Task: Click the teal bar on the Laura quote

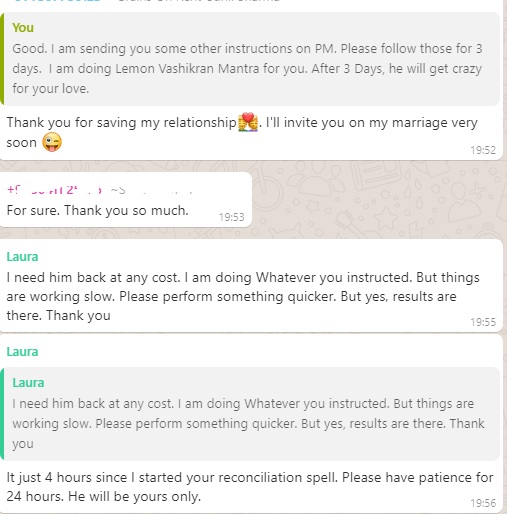Action: (x=2, y=414)
